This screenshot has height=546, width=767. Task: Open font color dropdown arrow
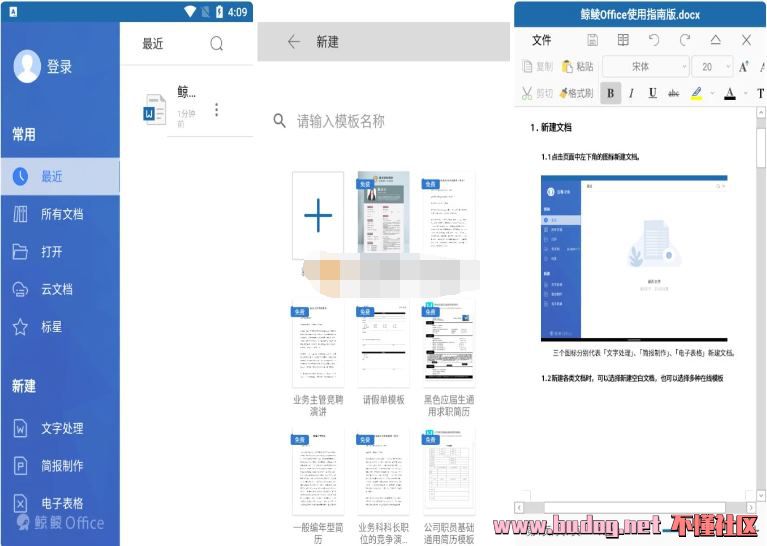[745, 93]
